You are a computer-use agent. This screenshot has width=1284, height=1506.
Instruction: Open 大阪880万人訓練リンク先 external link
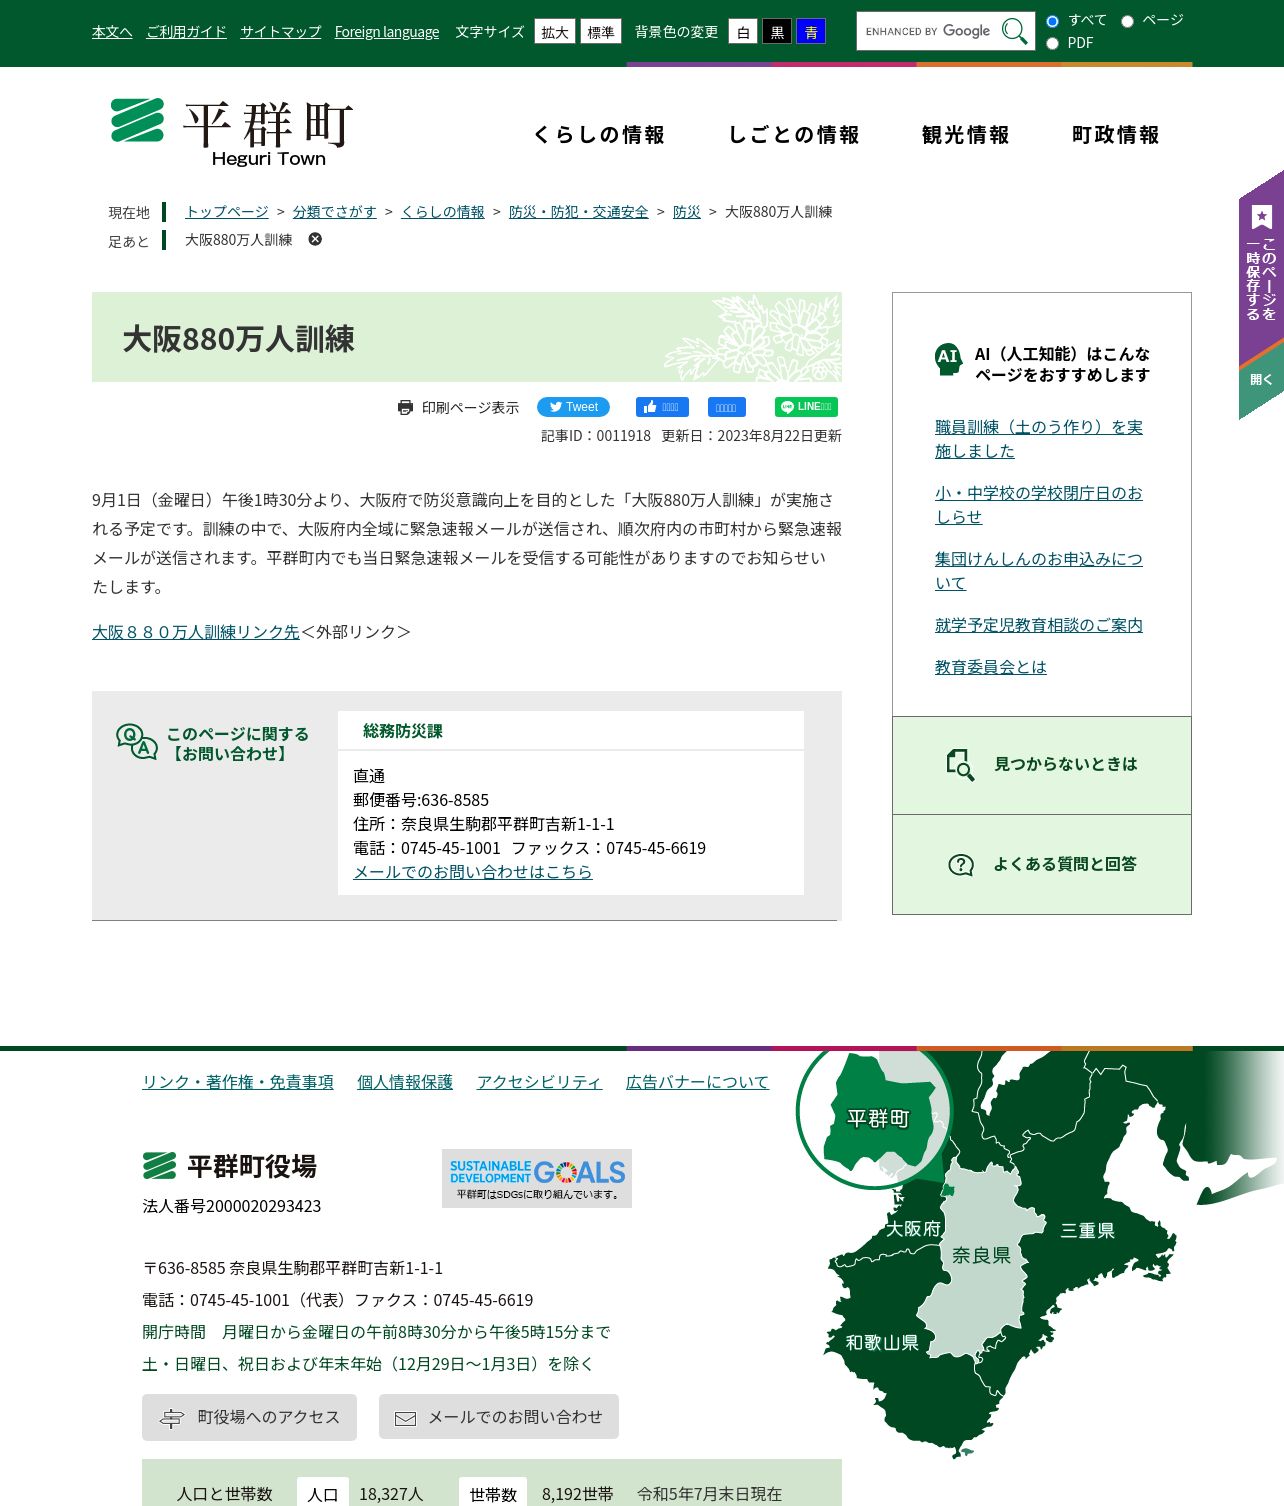coord(196,632)
